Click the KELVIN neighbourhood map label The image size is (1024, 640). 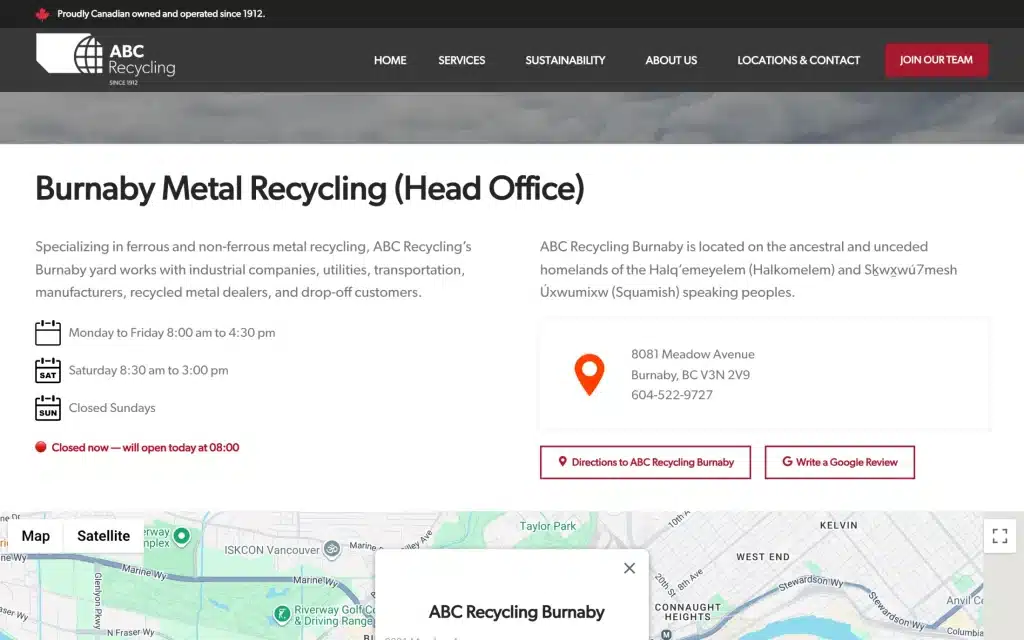coord(839,525)
